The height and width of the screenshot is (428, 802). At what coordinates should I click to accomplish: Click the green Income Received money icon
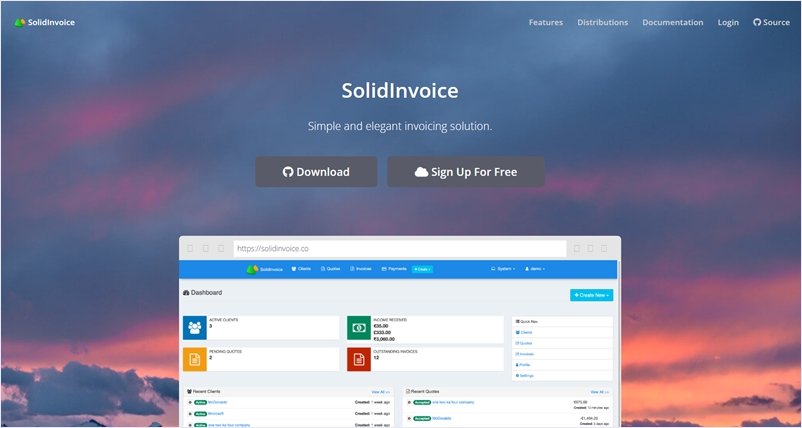359,327
